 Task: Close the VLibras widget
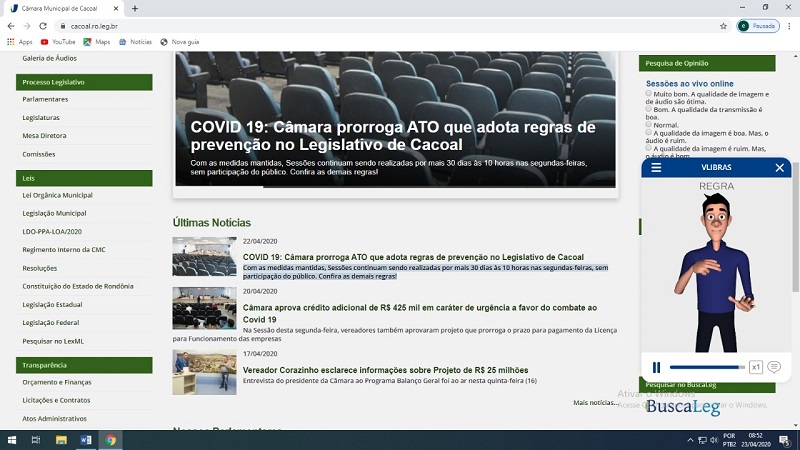coord(779,167)
